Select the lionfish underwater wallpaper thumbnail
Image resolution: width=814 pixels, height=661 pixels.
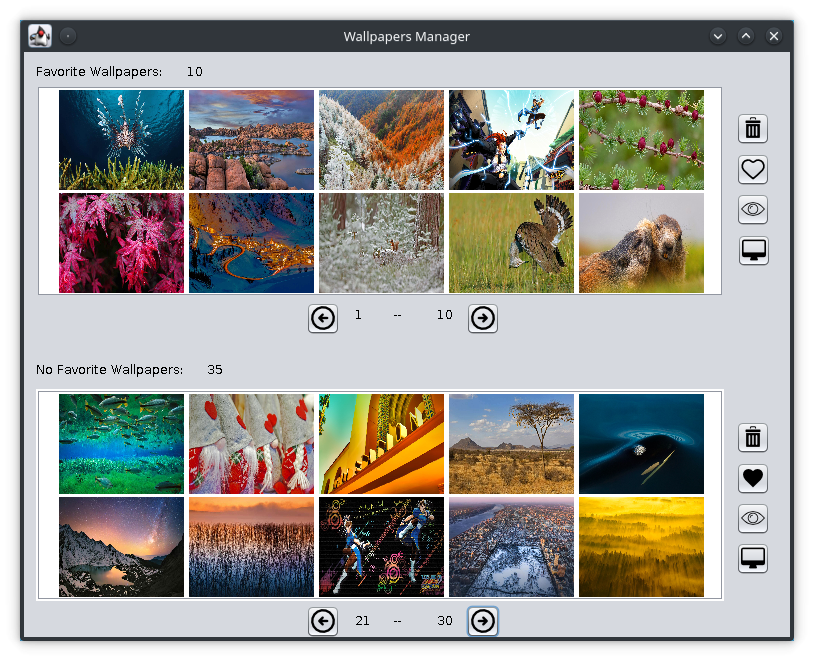[121, 140]
